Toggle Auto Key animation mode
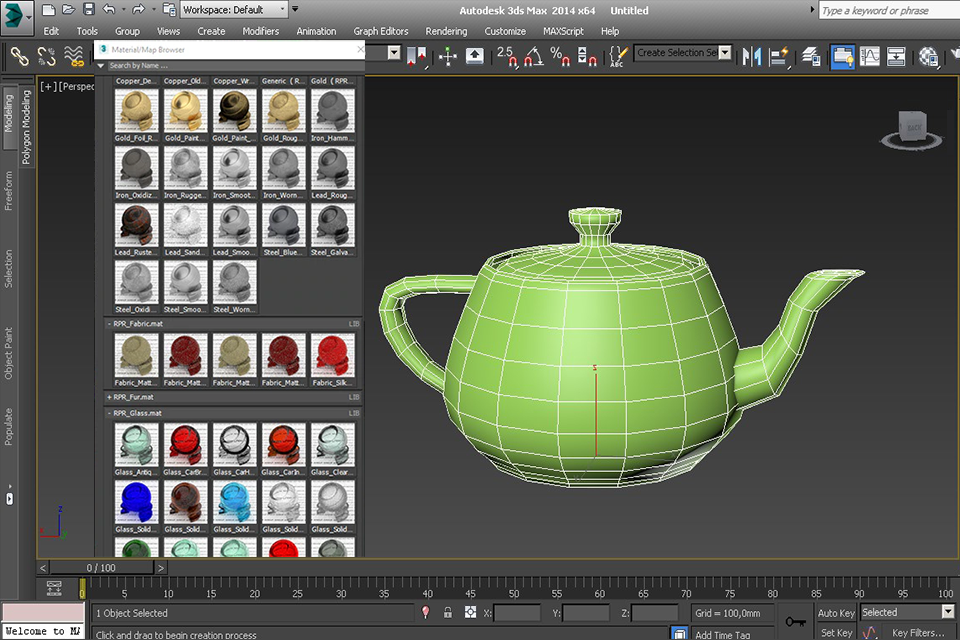Screen dimensions: 960x640 (836, 613)
